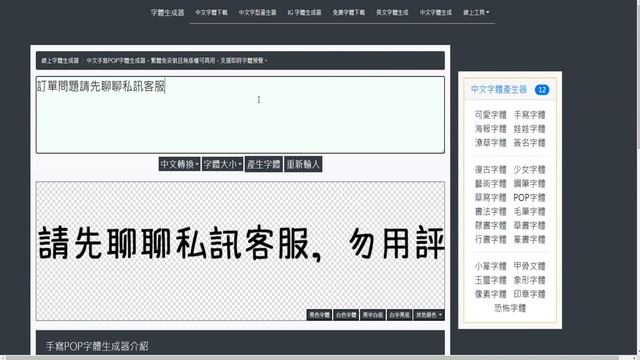
Task: Open the 中文字體下載 nav item
Action: [211, 12]
